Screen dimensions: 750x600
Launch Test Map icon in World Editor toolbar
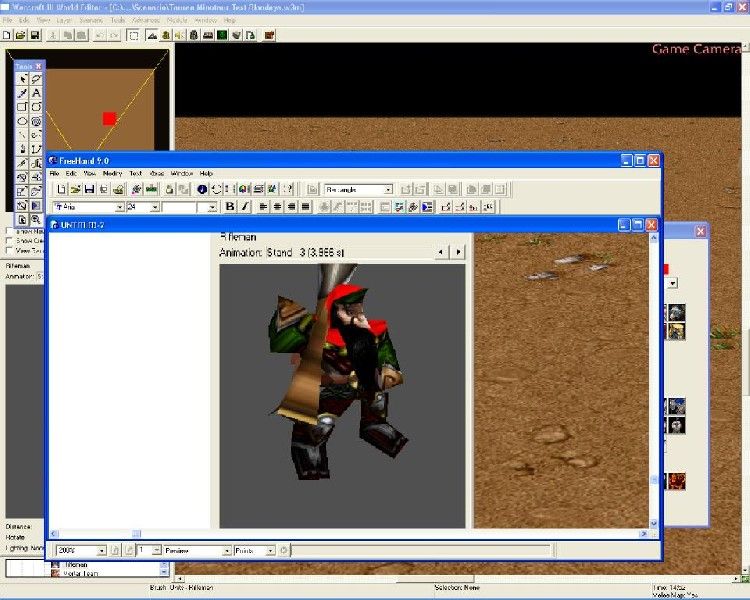tap(269, 35)
